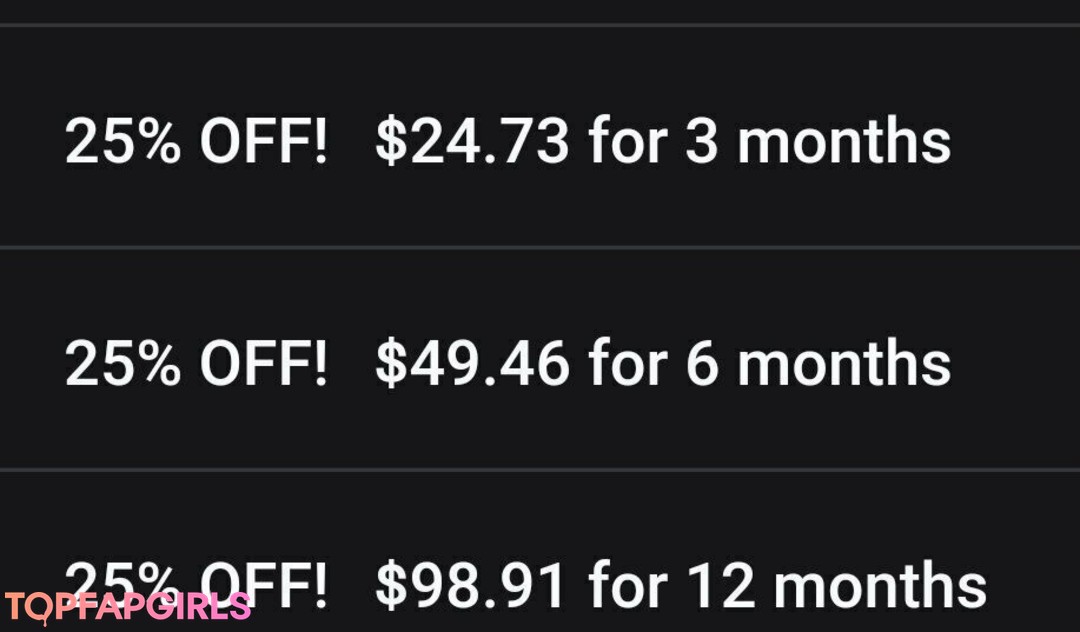Click the pink watermark logo in corner

point(127,606)
